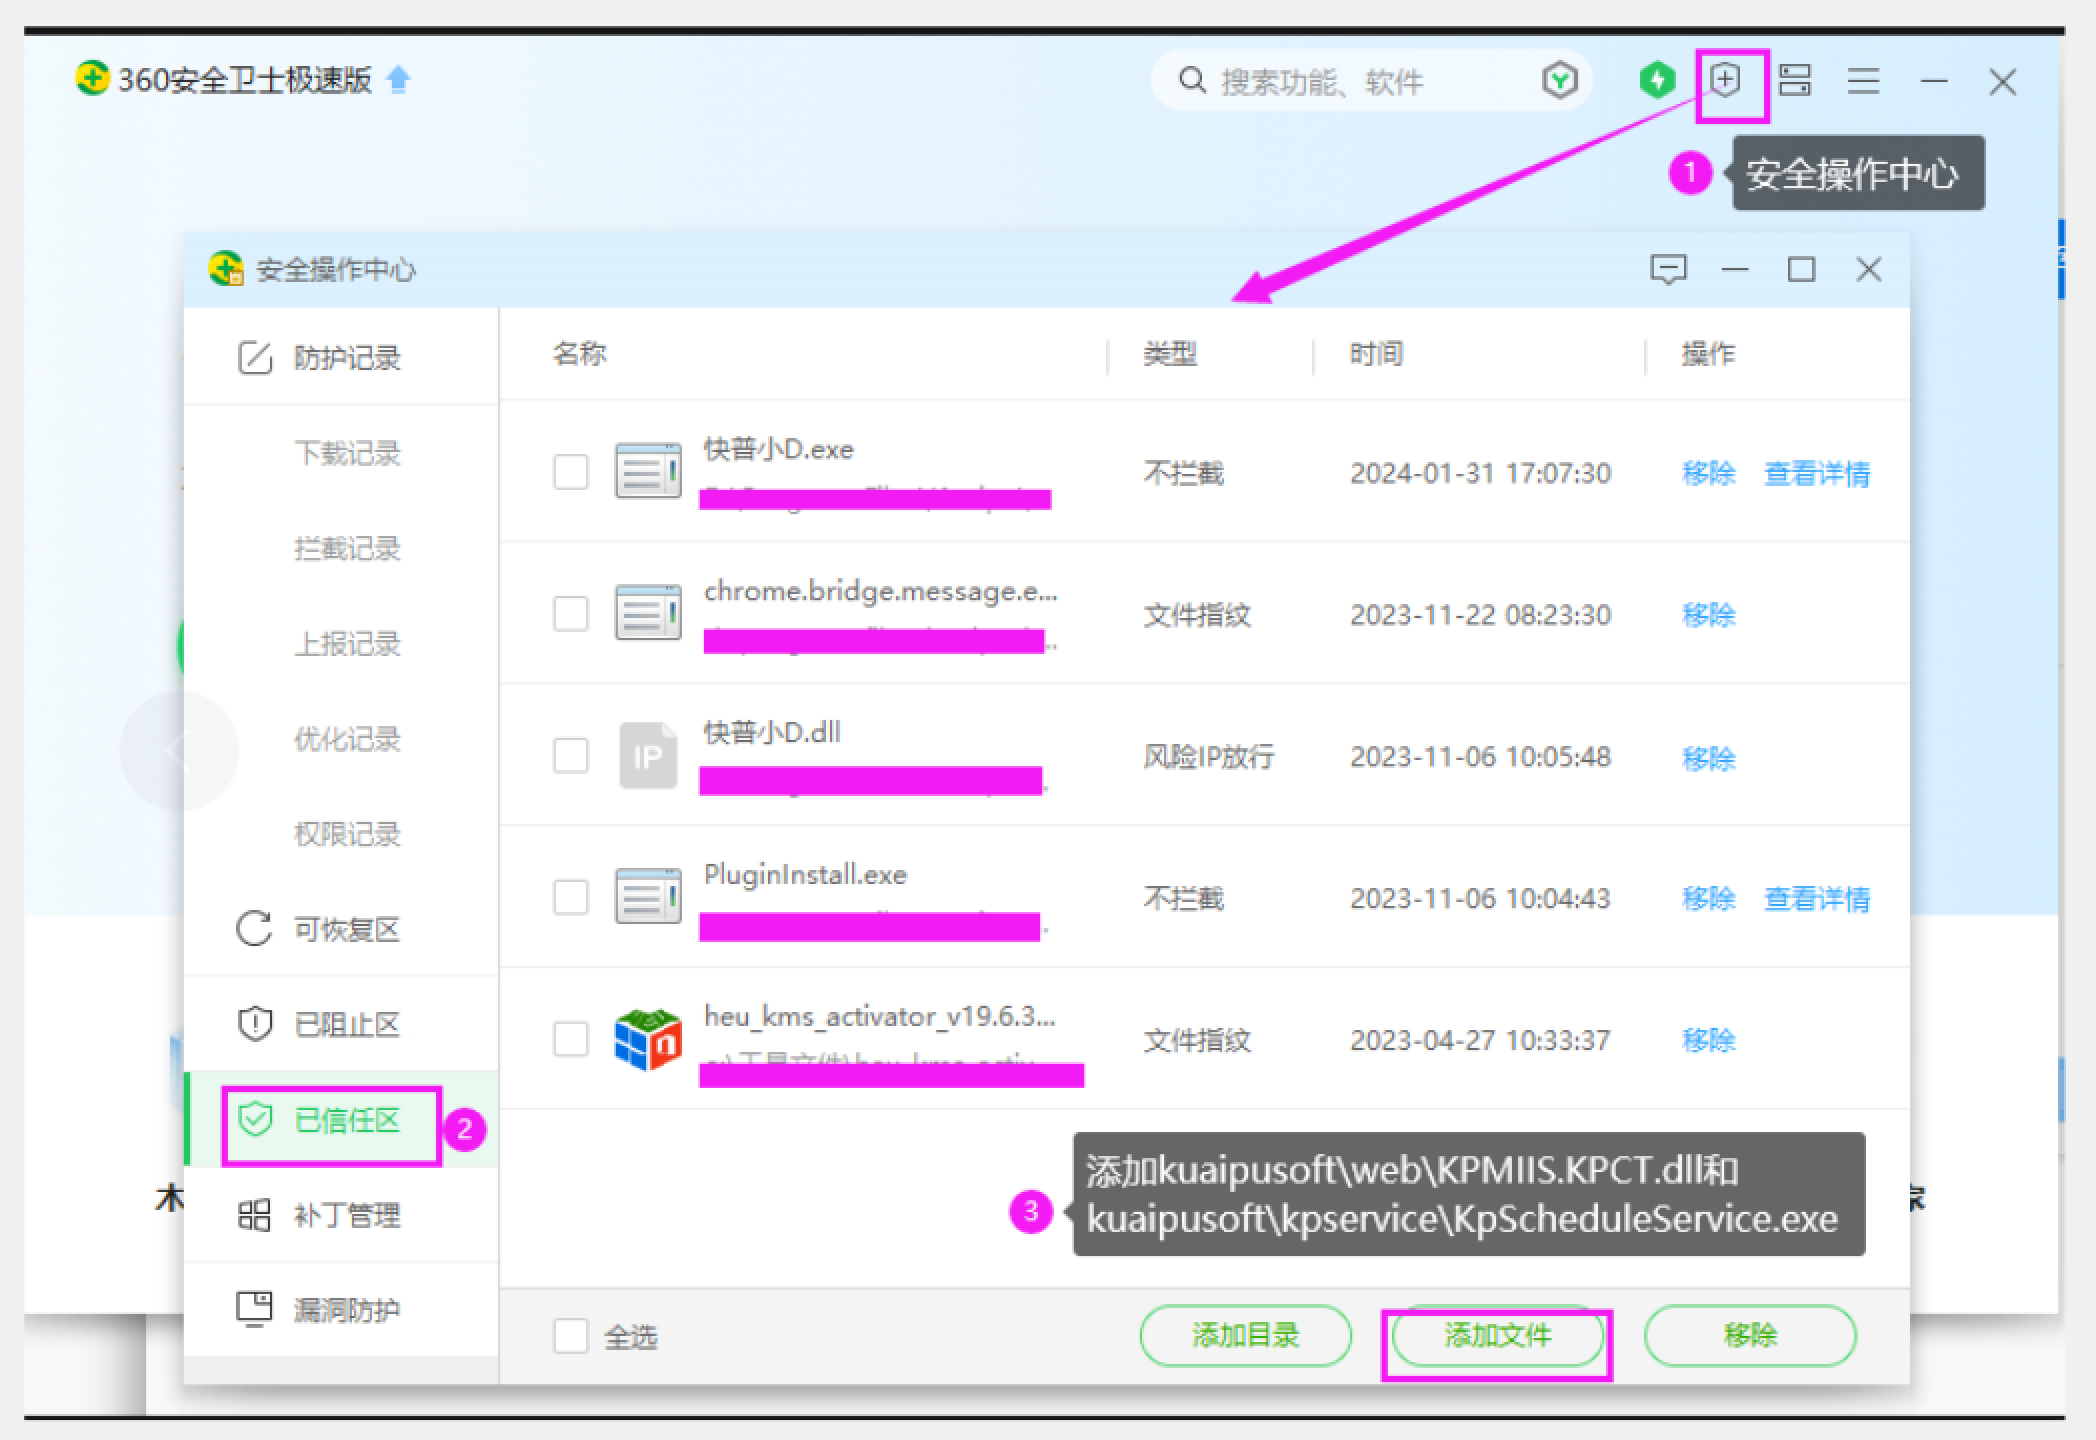
Task: Click the layout switcher icon in title bar
Action: tap(1795, 80)
